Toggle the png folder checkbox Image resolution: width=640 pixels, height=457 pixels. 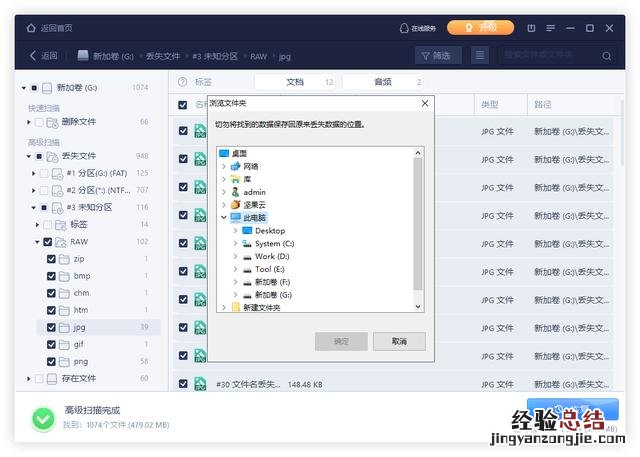click(x=51, y=361)
